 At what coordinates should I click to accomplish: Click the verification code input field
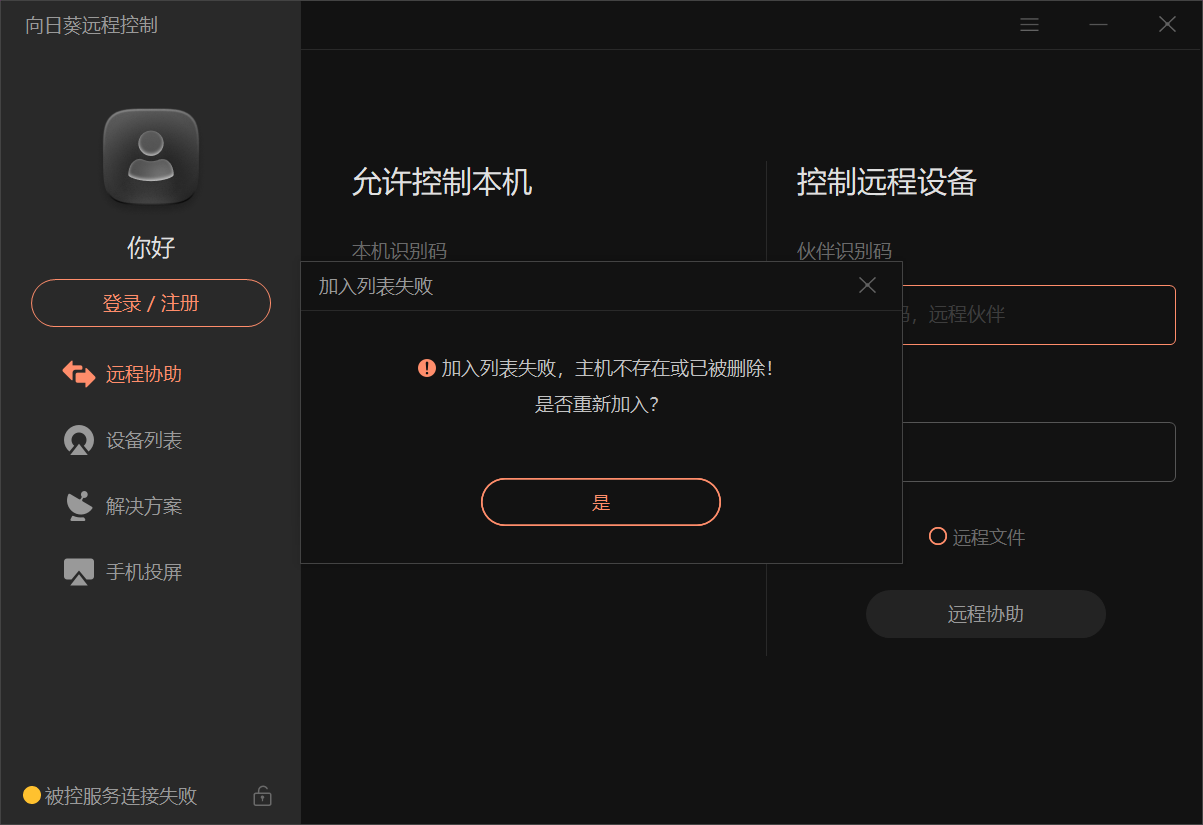(1038, 452)
